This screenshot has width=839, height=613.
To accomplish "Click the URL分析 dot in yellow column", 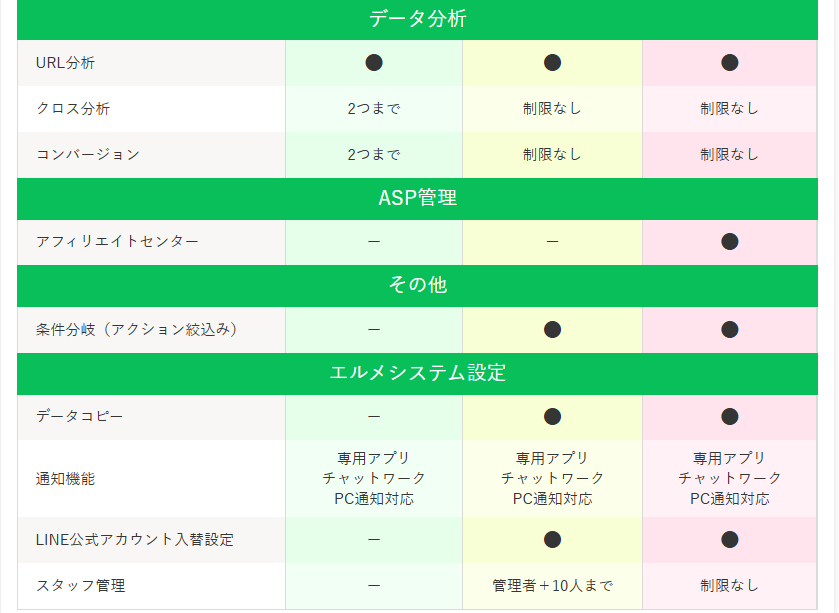I will pyautogui.click(x=552, y=63).
